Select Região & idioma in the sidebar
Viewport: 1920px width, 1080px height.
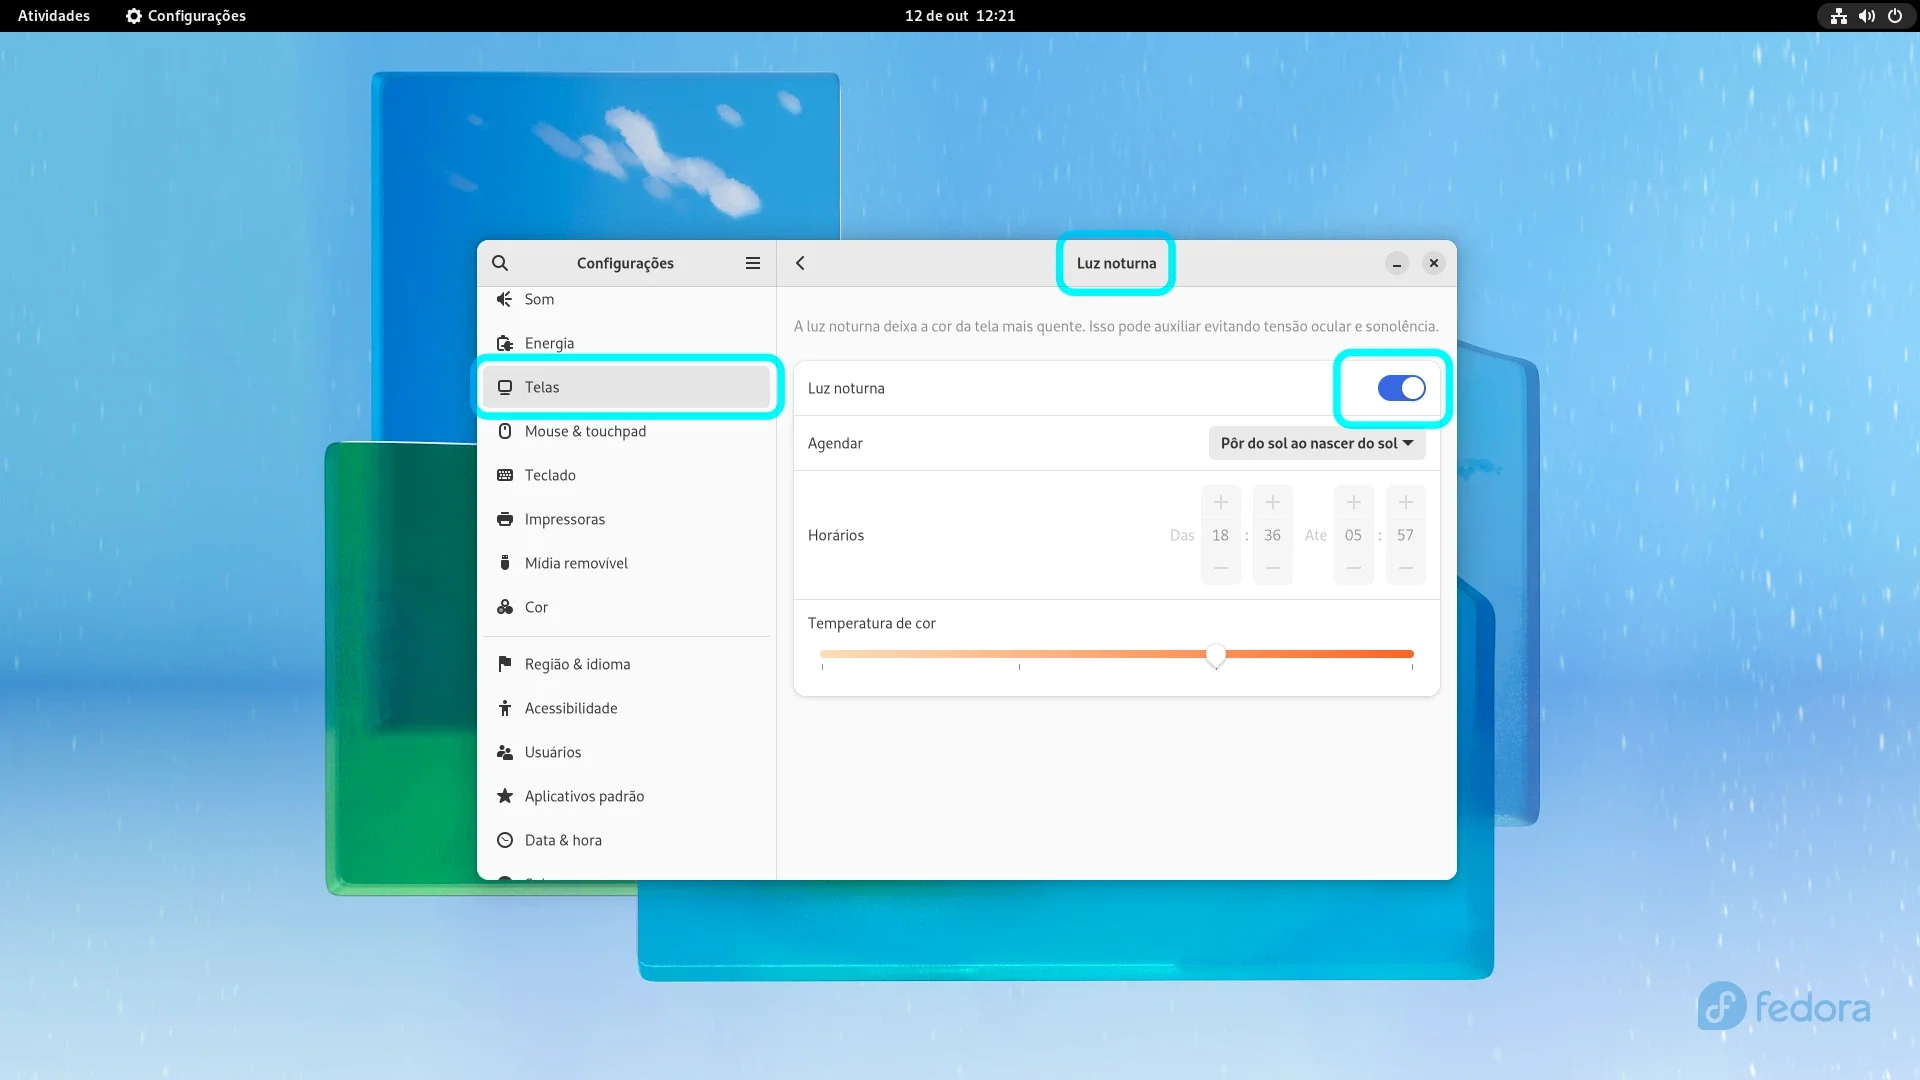pyautogui.click(x=626, y=664)
